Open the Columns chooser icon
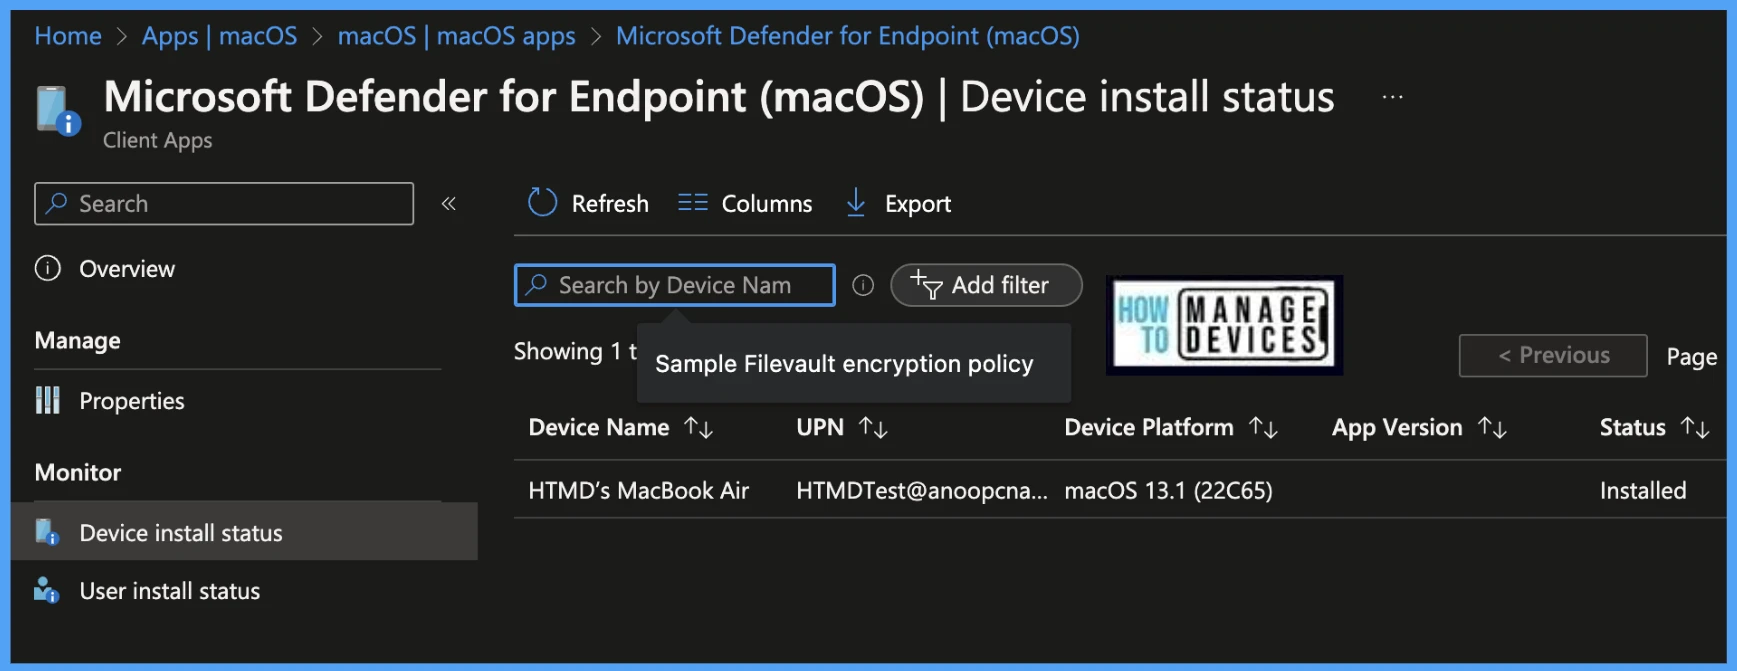1737x671 pixels. pos(692,203)
